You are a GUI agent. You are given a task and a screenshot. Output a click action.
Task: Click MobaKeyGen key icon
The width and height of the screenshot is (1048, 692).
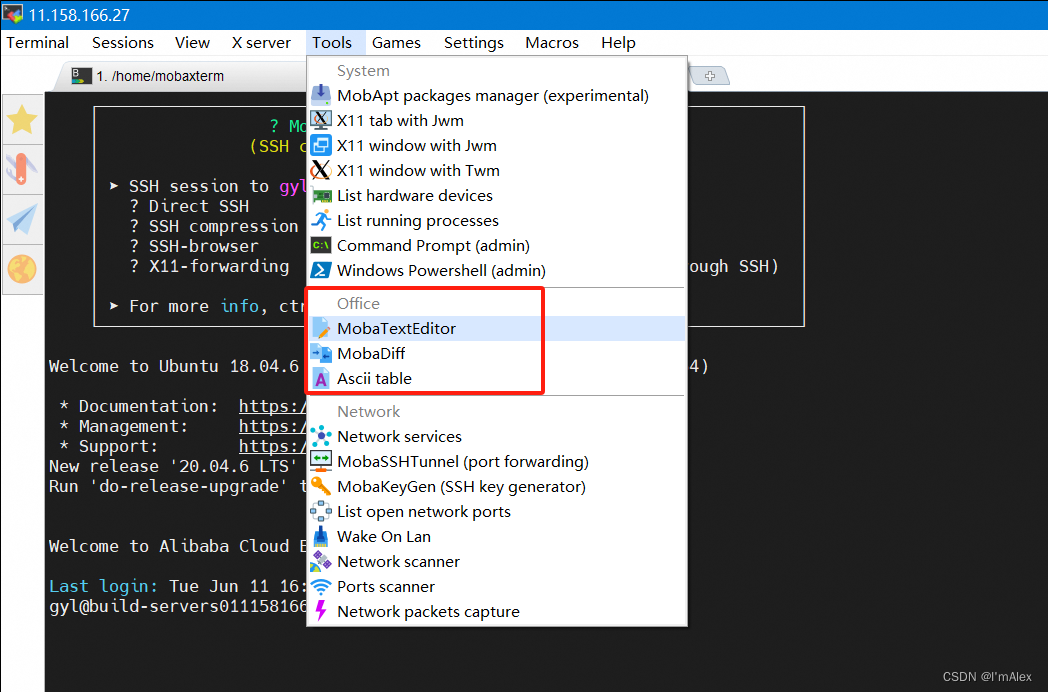click(321, 486)
